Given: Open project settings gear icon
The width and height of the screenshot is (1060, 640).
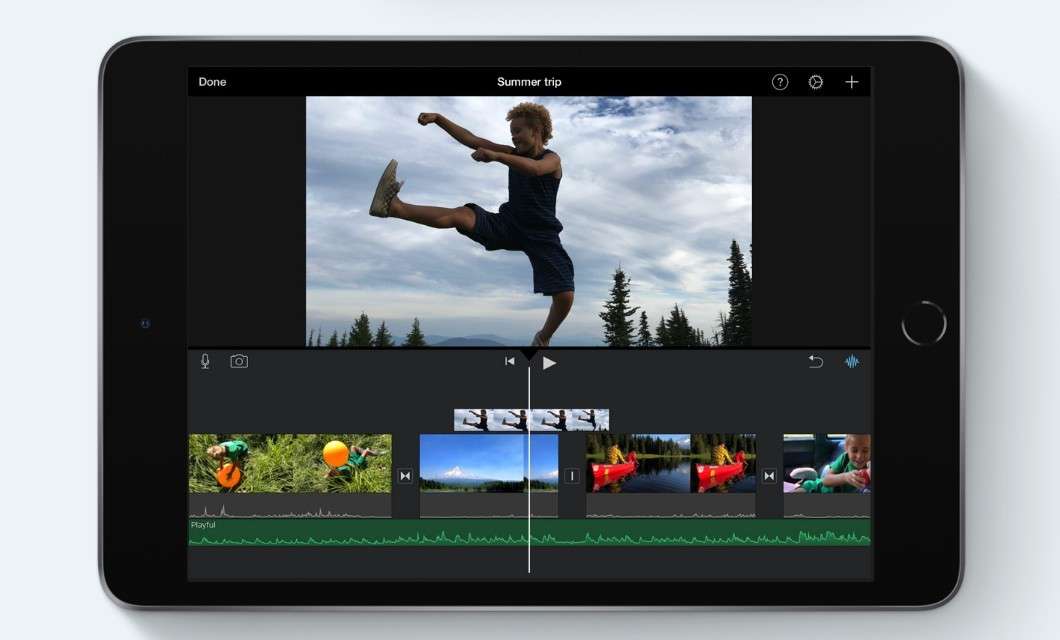Looking at the screenshot, I should [x=815, y=82].
